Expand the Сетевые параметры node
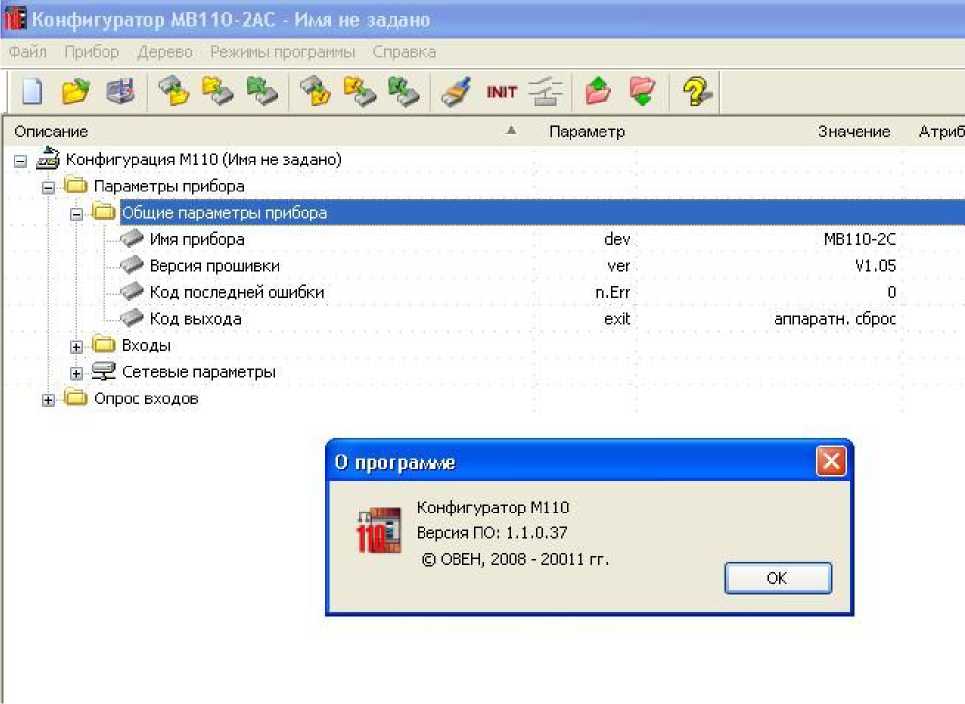Viewport: 965px width, 704px height. (x=76, y=373)
